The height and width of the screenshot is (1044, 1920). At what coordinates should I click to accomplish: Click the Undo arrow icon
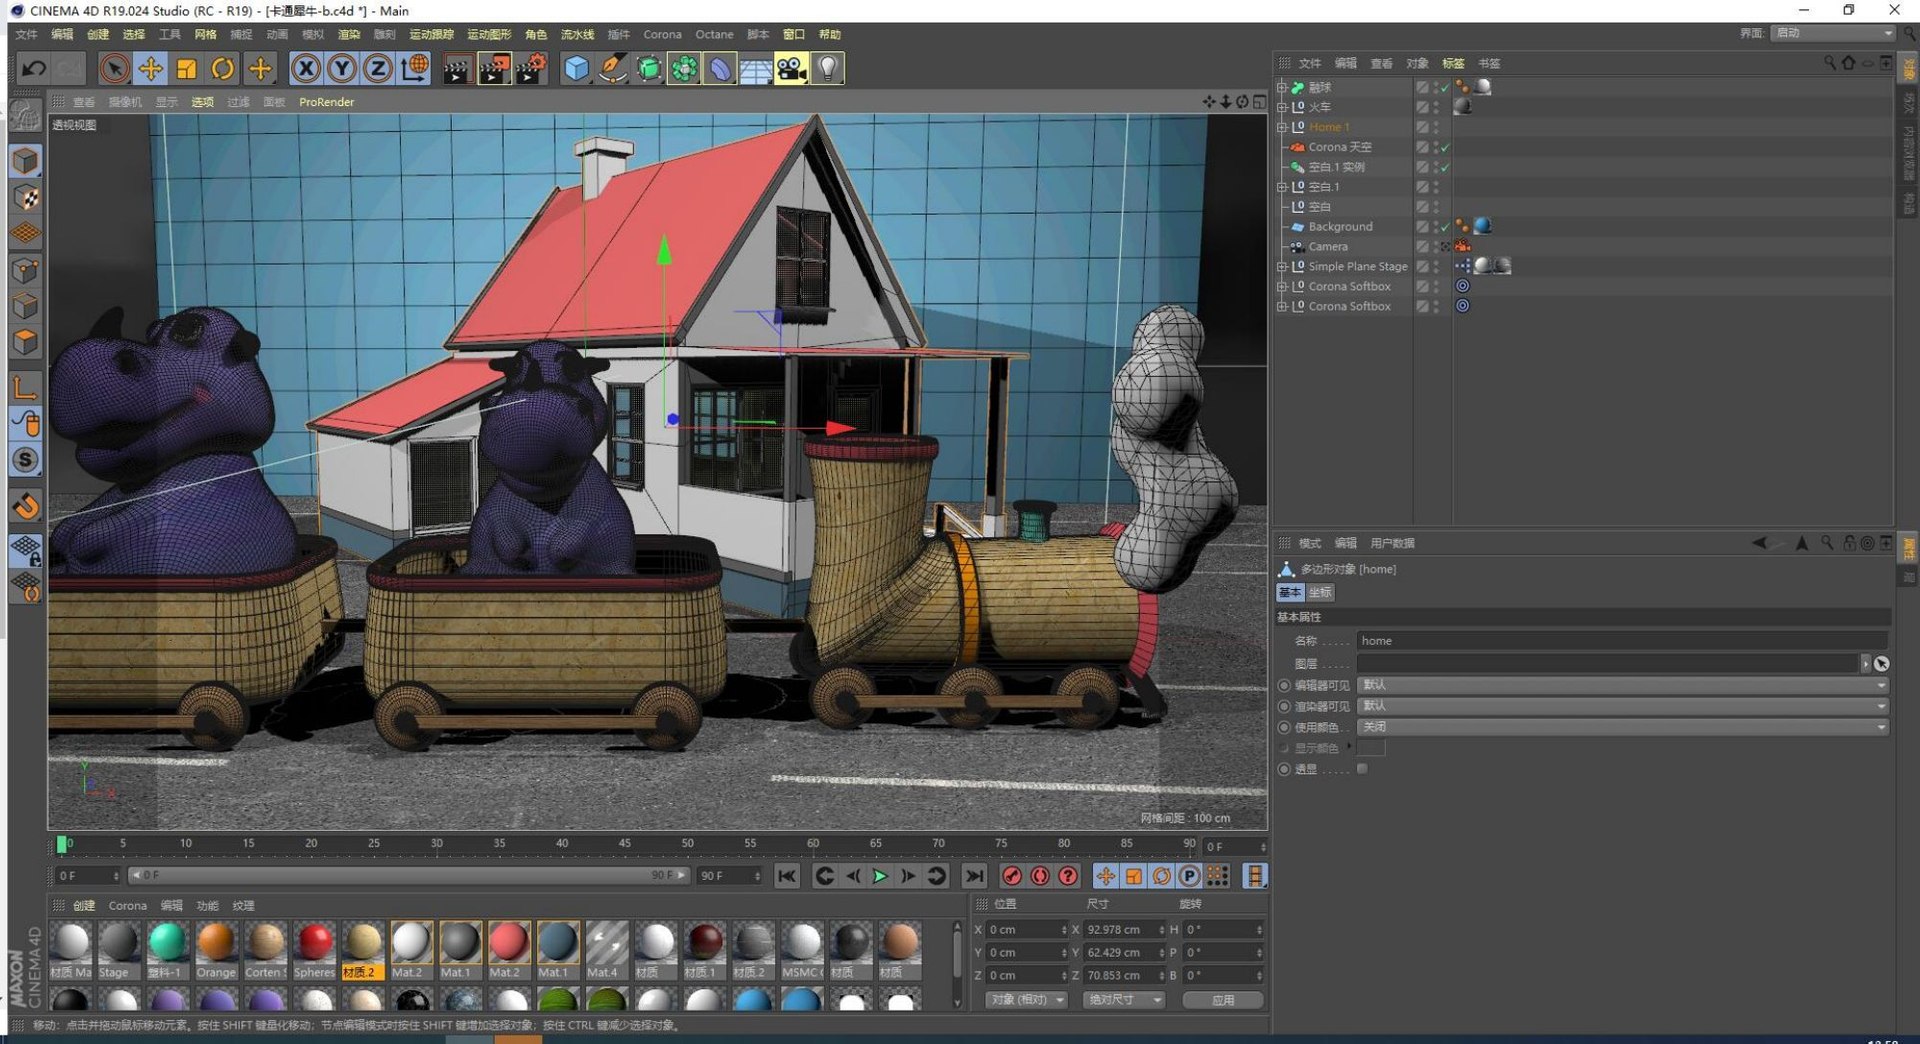(x=34, y=68)
